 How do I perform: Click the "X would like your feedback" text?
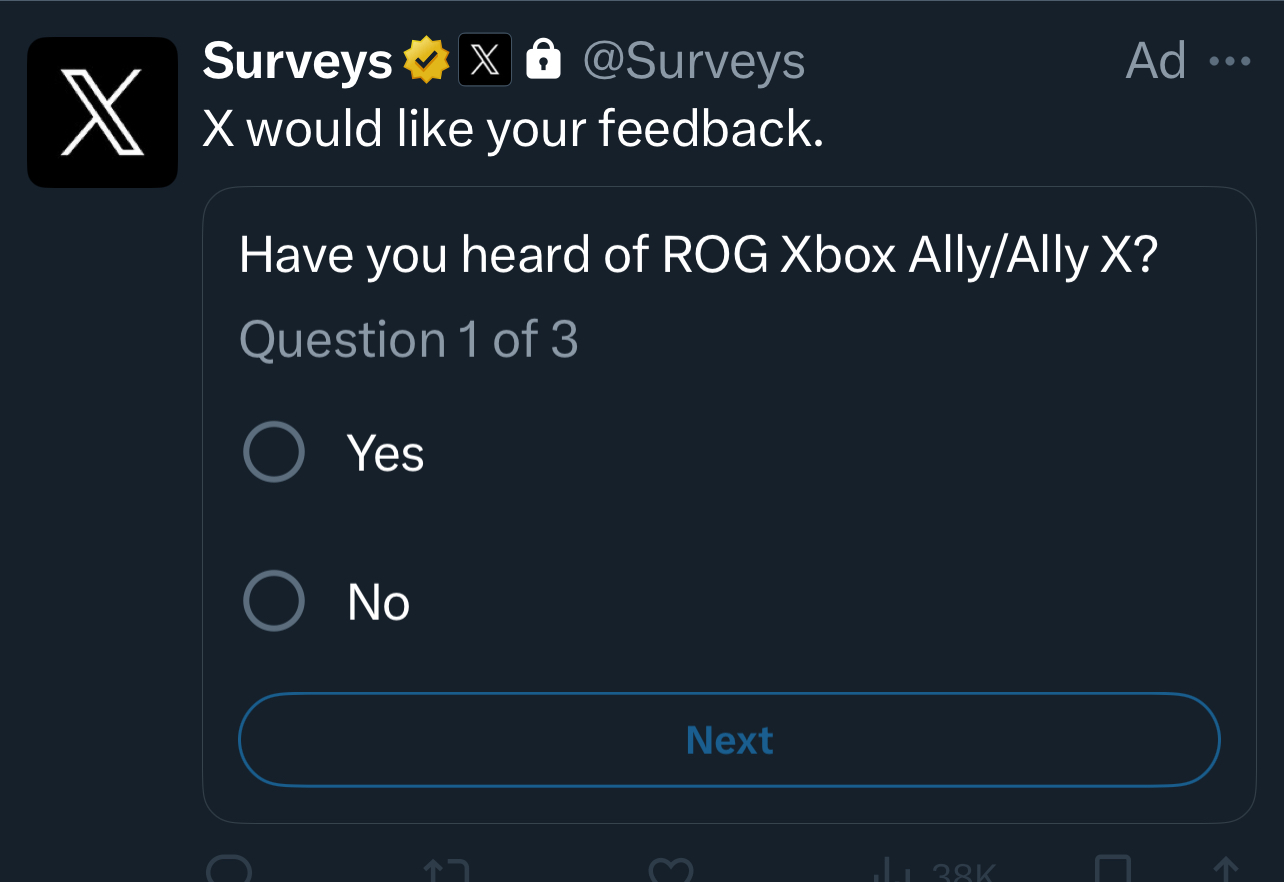click(513, 128)
